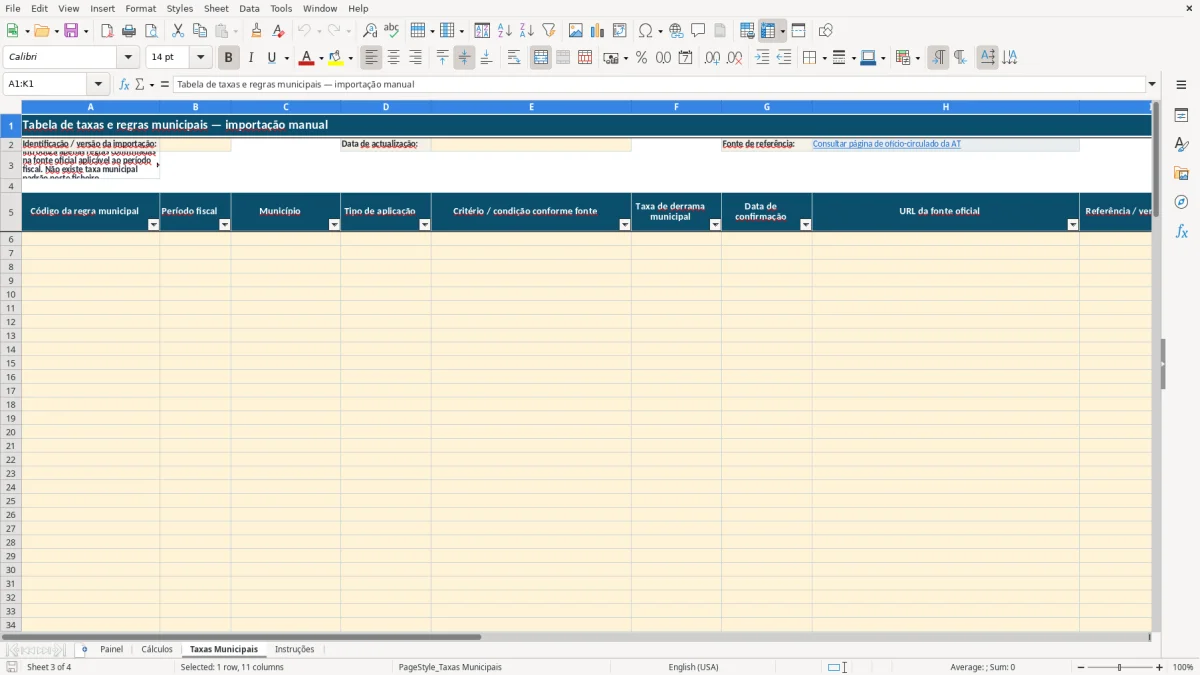The height and width of the screenshot is (675, 1200).
Task: Insert a comment
Action: tap(698, 31)
